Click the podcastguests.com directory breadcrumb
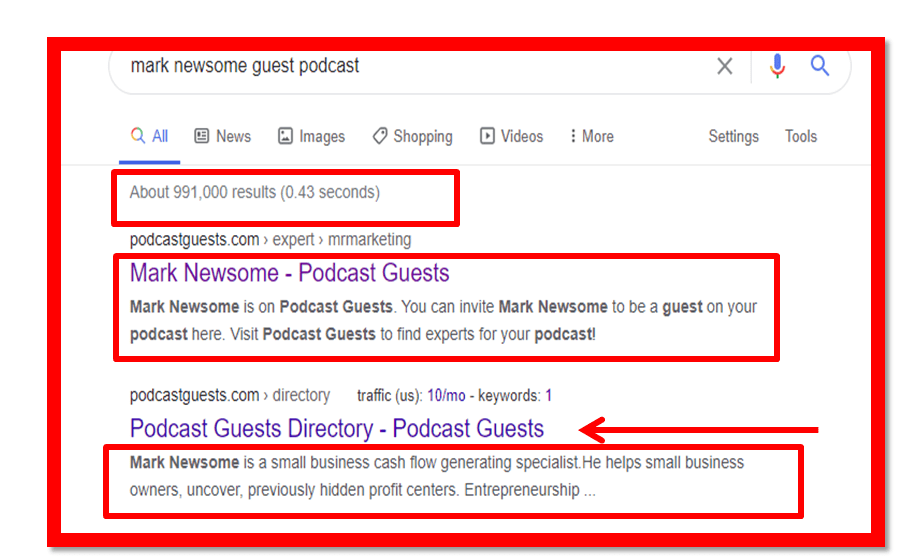Viewport: 908px width, 557px height. pyautogui.click(x=229, y=395)
